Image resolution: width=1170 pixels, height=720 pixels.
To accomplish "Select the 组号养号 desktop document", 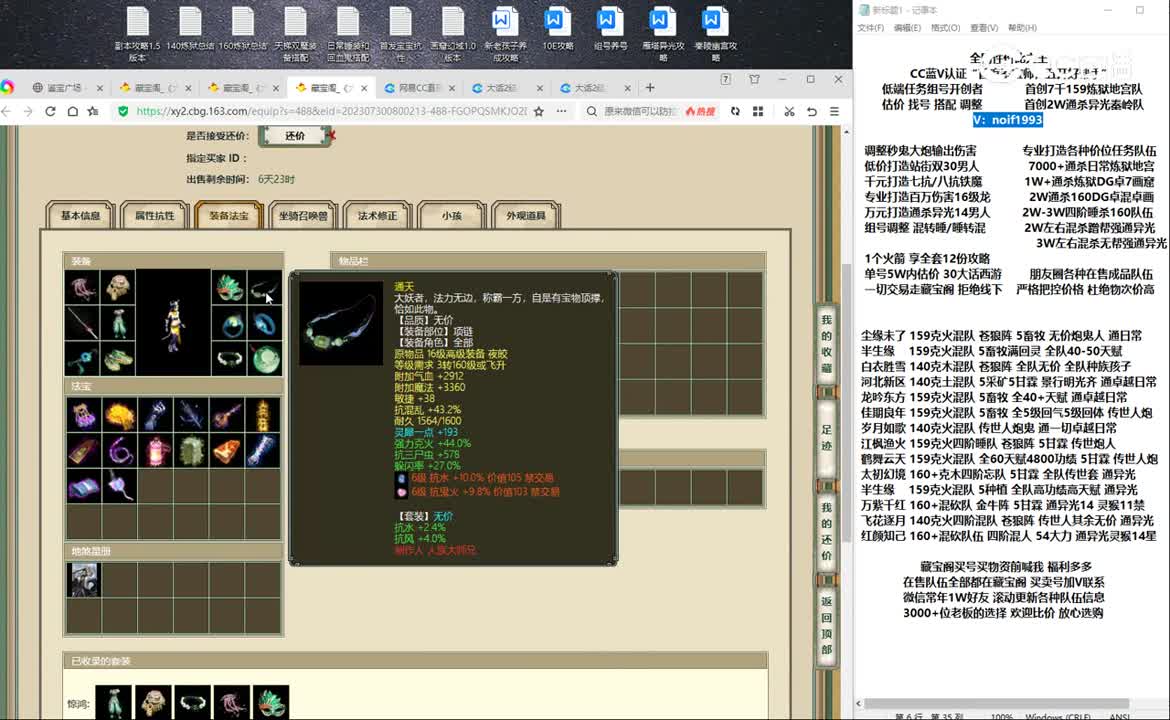I will (x=610, y=31).
